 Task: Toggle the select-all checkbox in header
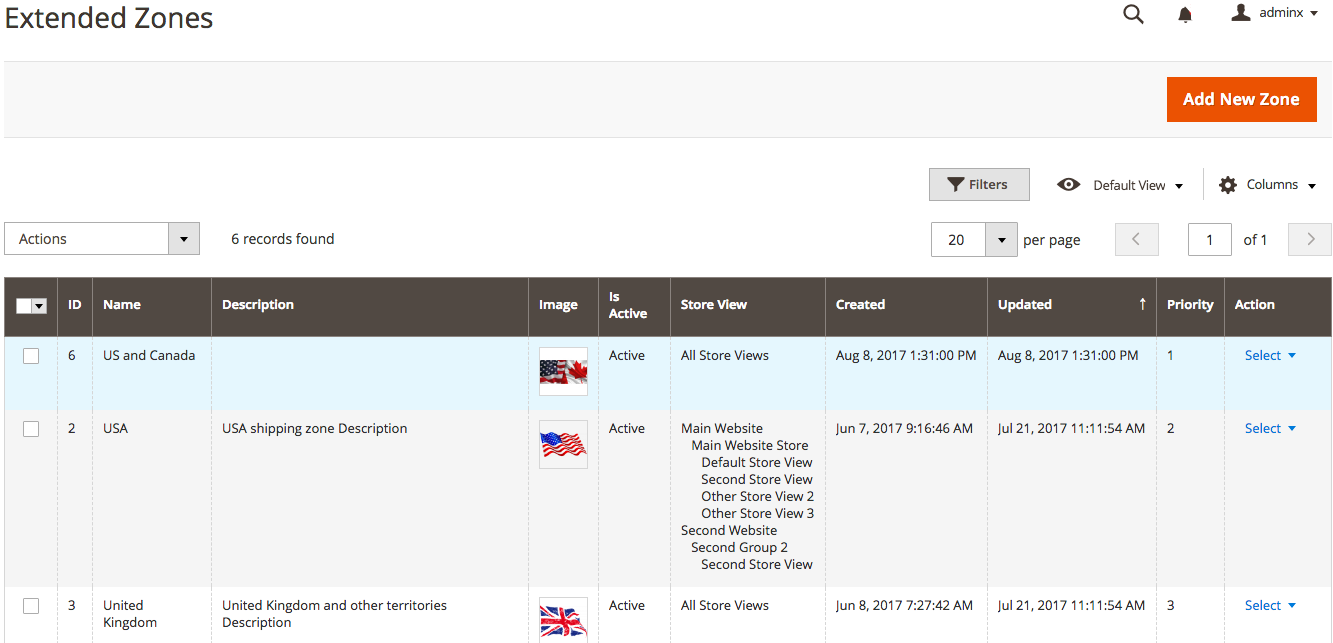[24, 306]
